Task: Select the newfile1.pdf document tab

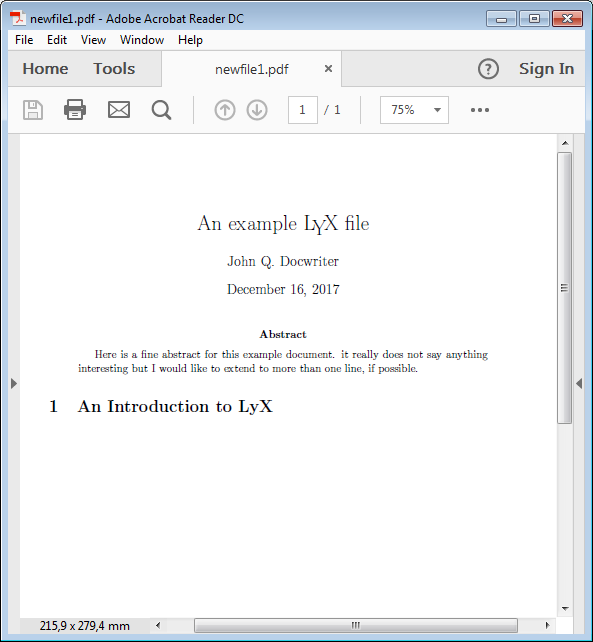Action: (251, 69)
